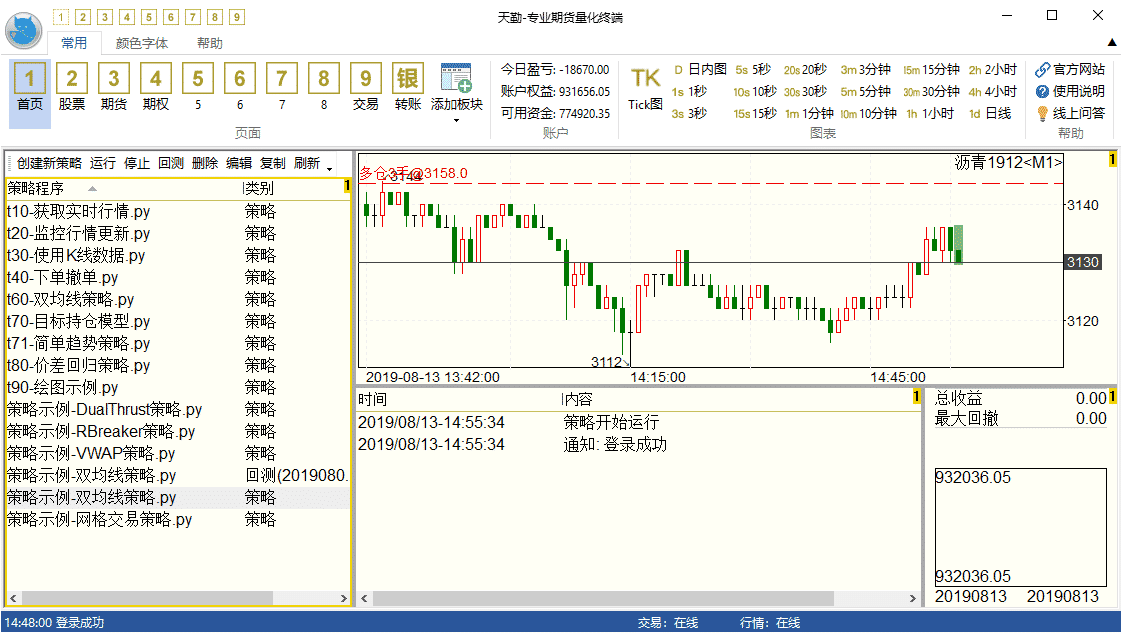Click the 线上问答 lightbulb icon
The height and width of the screenshot is (633, 1122).
(1042, 114)
